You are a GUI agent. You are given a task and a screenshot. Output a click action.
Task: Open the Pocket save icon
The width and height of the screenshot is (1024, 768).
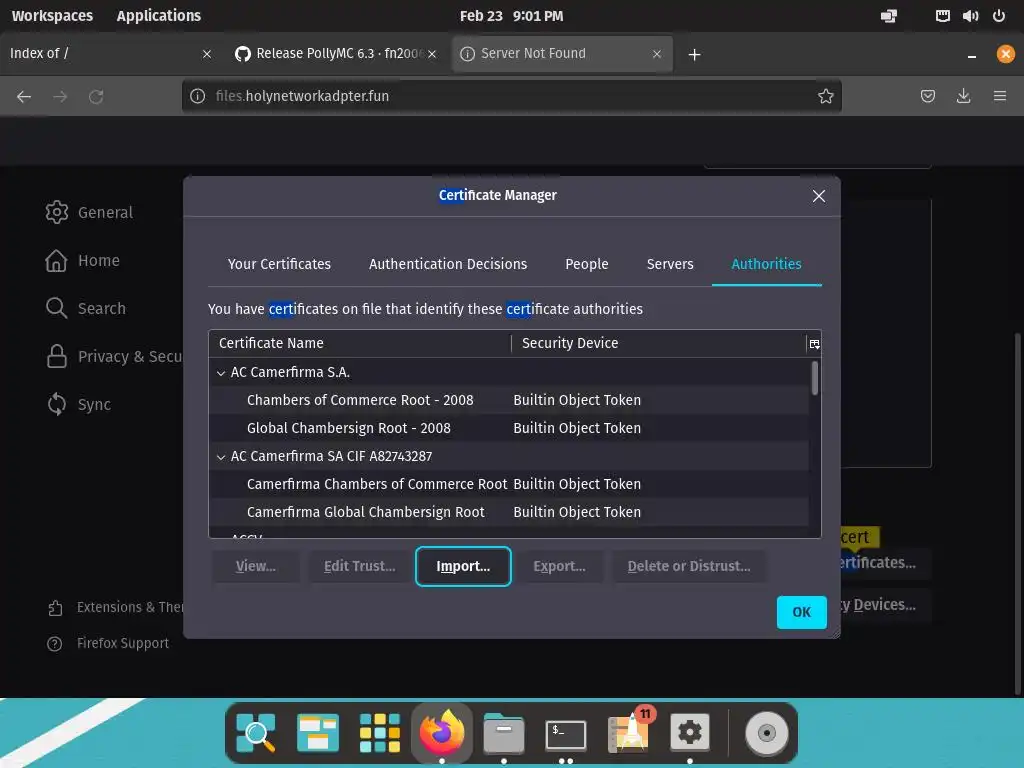[x=927, y=96]
